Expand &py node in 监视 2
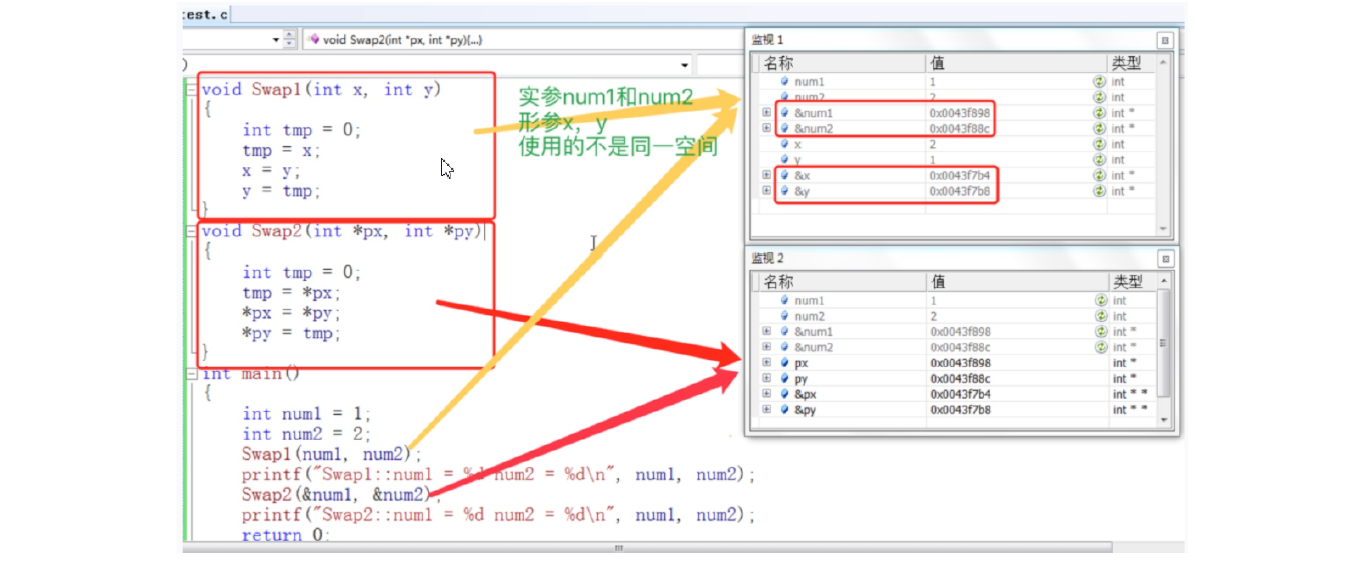Viewport: 1356px width, 571px height. click(x=767, y=410)
